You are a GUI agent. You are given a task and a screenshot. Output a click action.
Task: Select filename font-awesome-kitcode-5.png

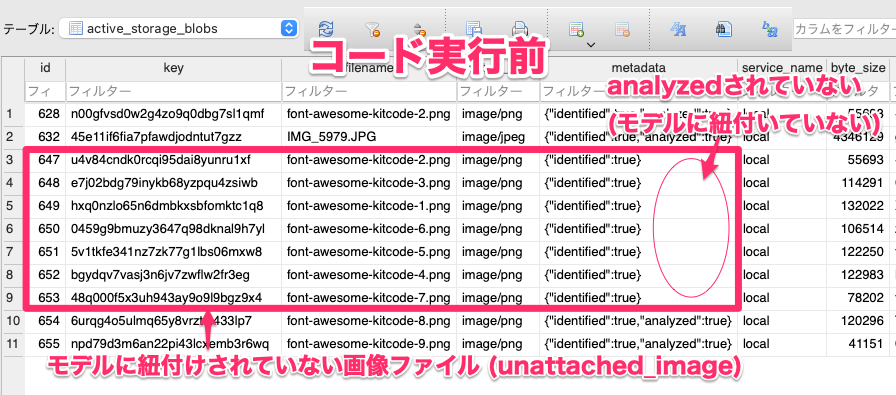coord(369,252)
